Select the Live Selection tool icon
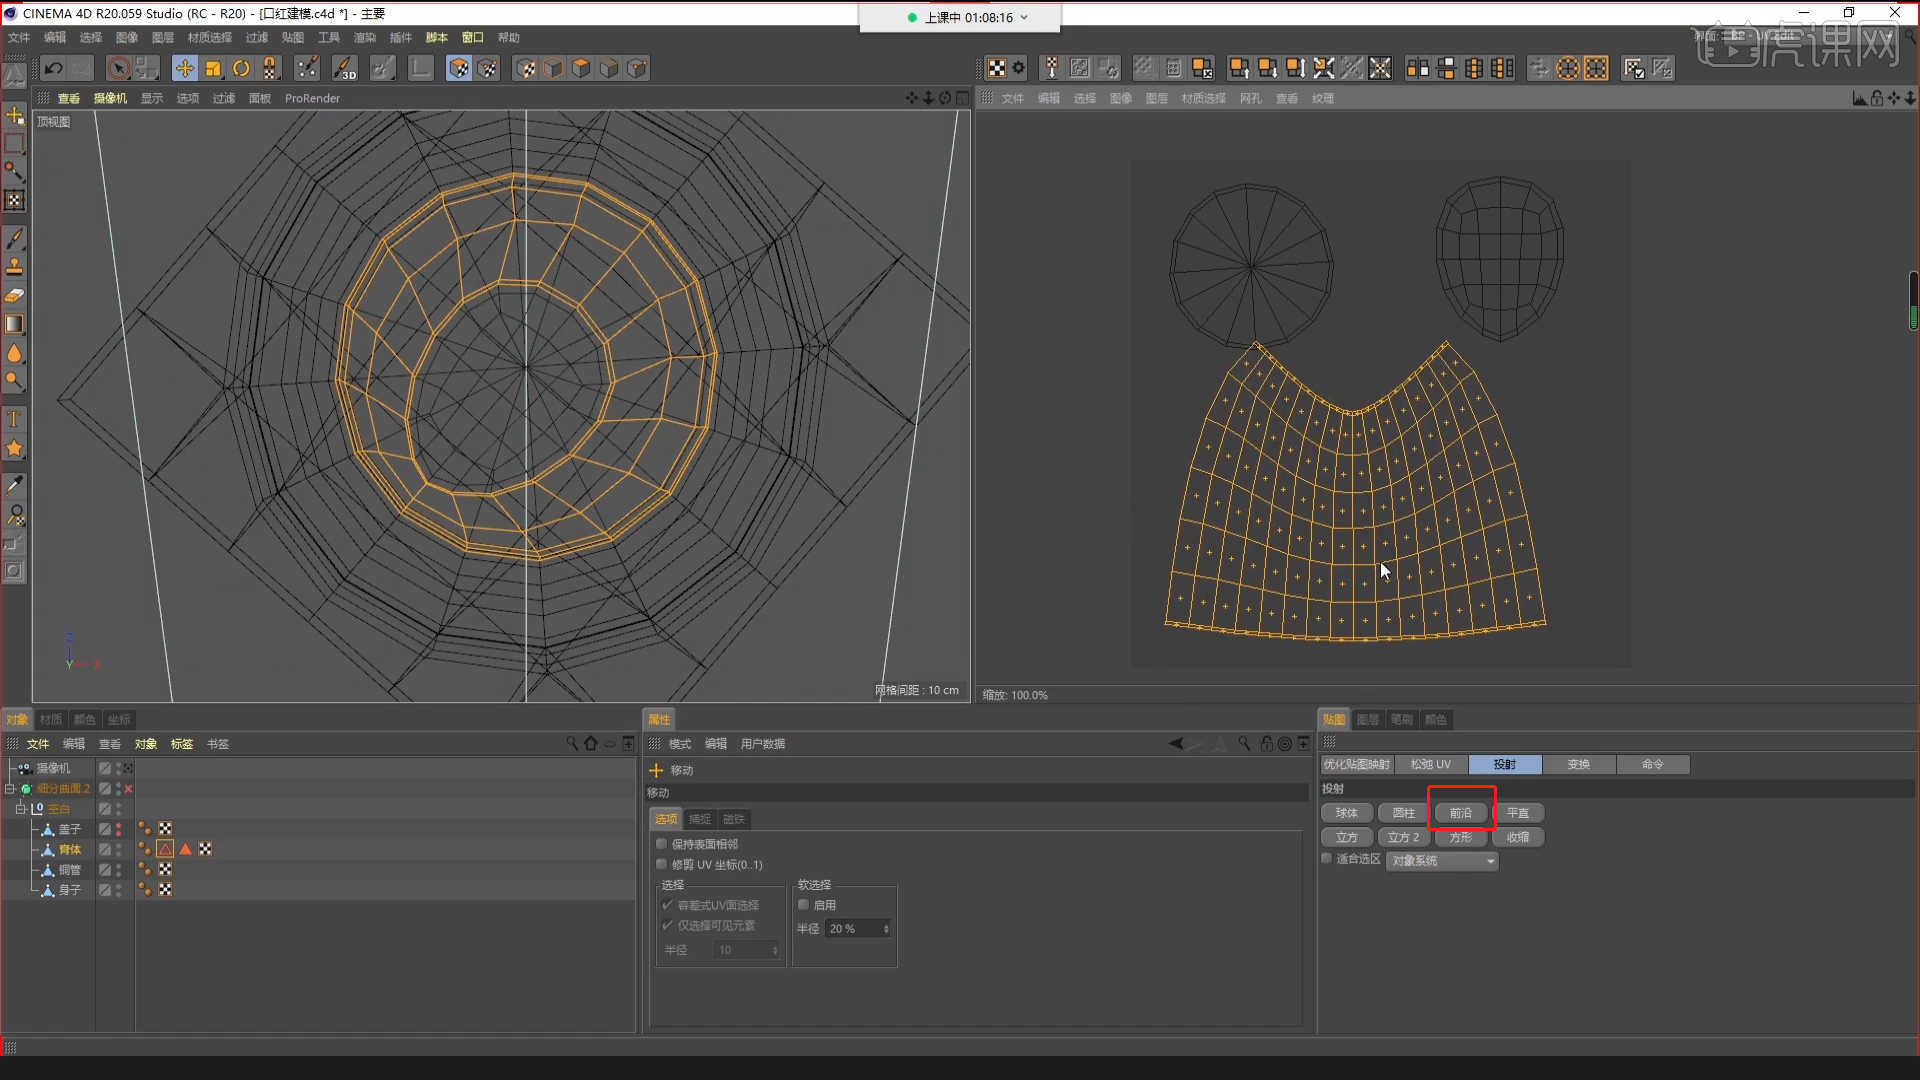Image resolution: width=1920 pixels, height=1080 pixels. [119, 68]
